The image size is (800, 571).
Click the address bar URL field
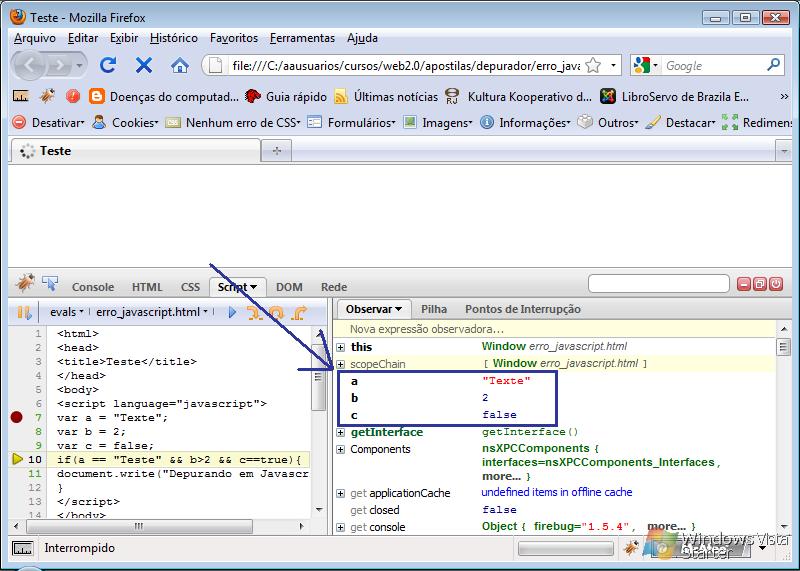click(406, 65)
